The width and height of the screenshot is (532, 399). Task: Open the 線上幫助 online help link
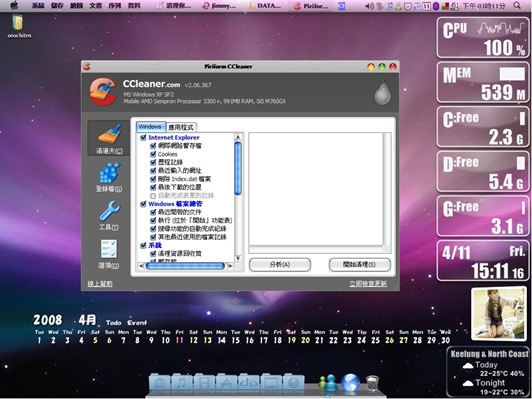100,284
